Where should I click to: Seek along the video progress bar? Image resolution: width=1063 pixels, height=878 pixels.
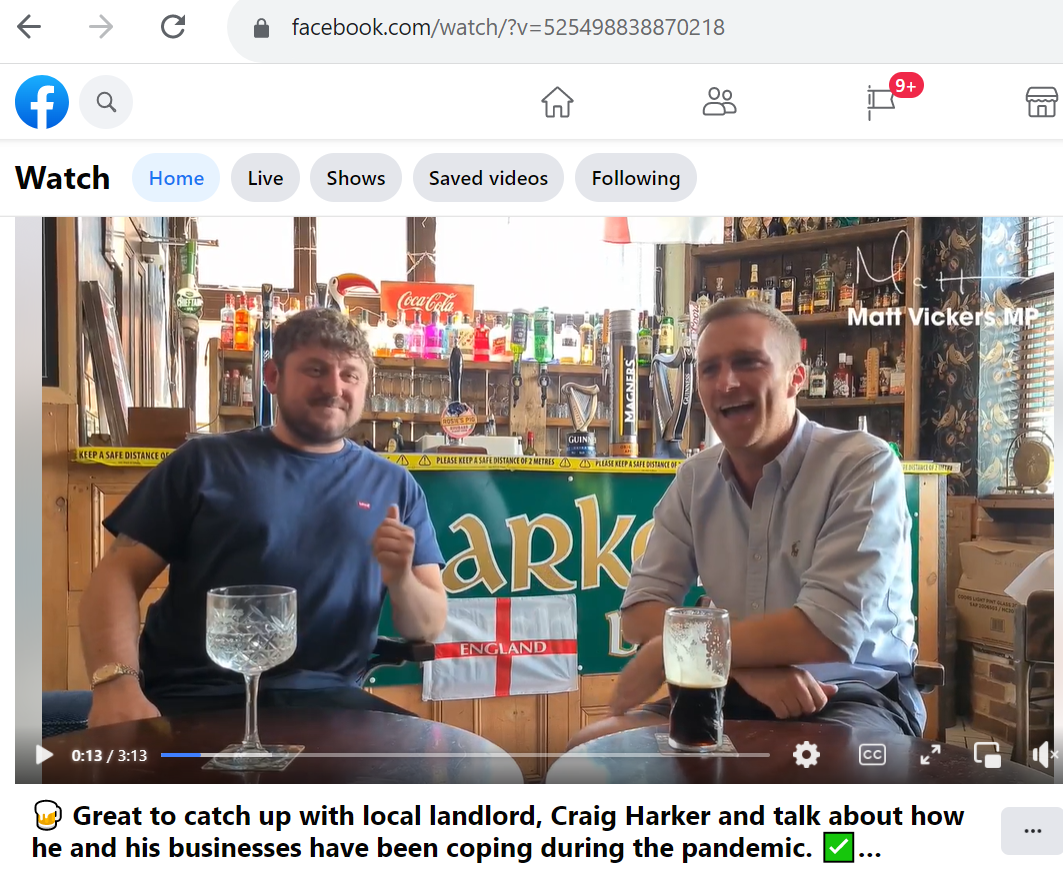tap(465, 755)
